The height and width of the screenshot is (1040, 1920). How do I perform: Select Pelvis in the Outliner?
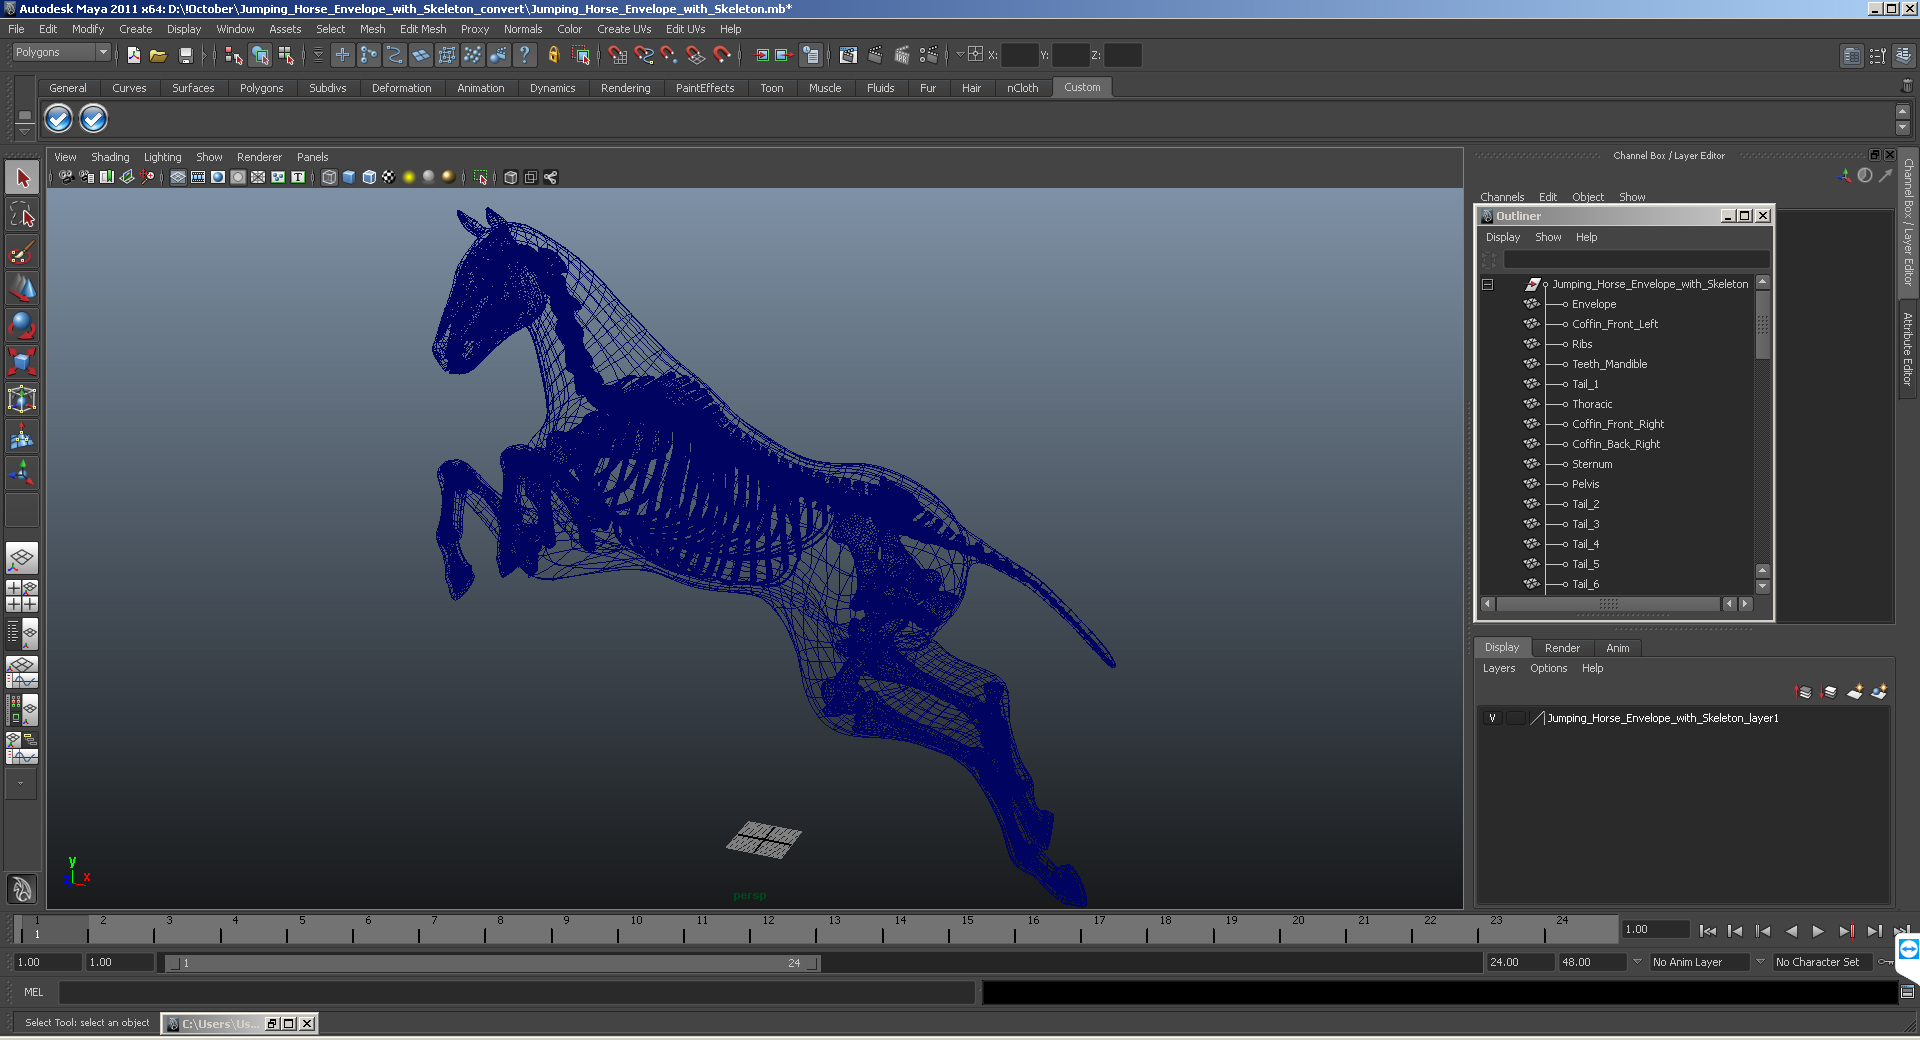click(1585, 484)
